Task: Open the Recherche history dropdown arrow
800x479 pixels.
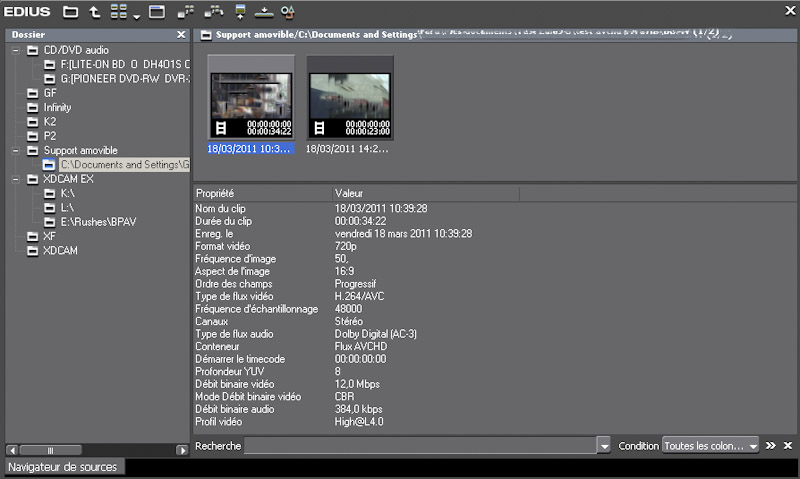Action: pyautogui.click(x=604, y=446)
